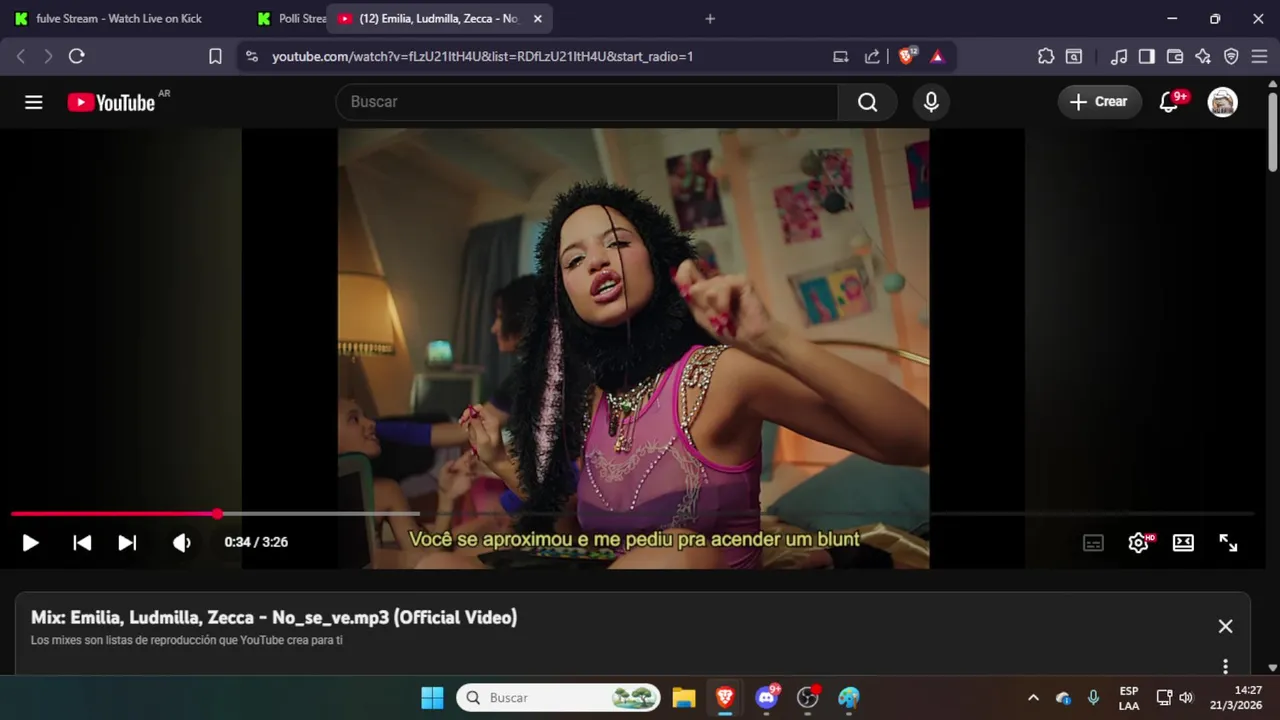Image resolution: width=1280 pixels, height=720 pixels.
Task: Show hidden system tray icons
Action: (1033, 698)
